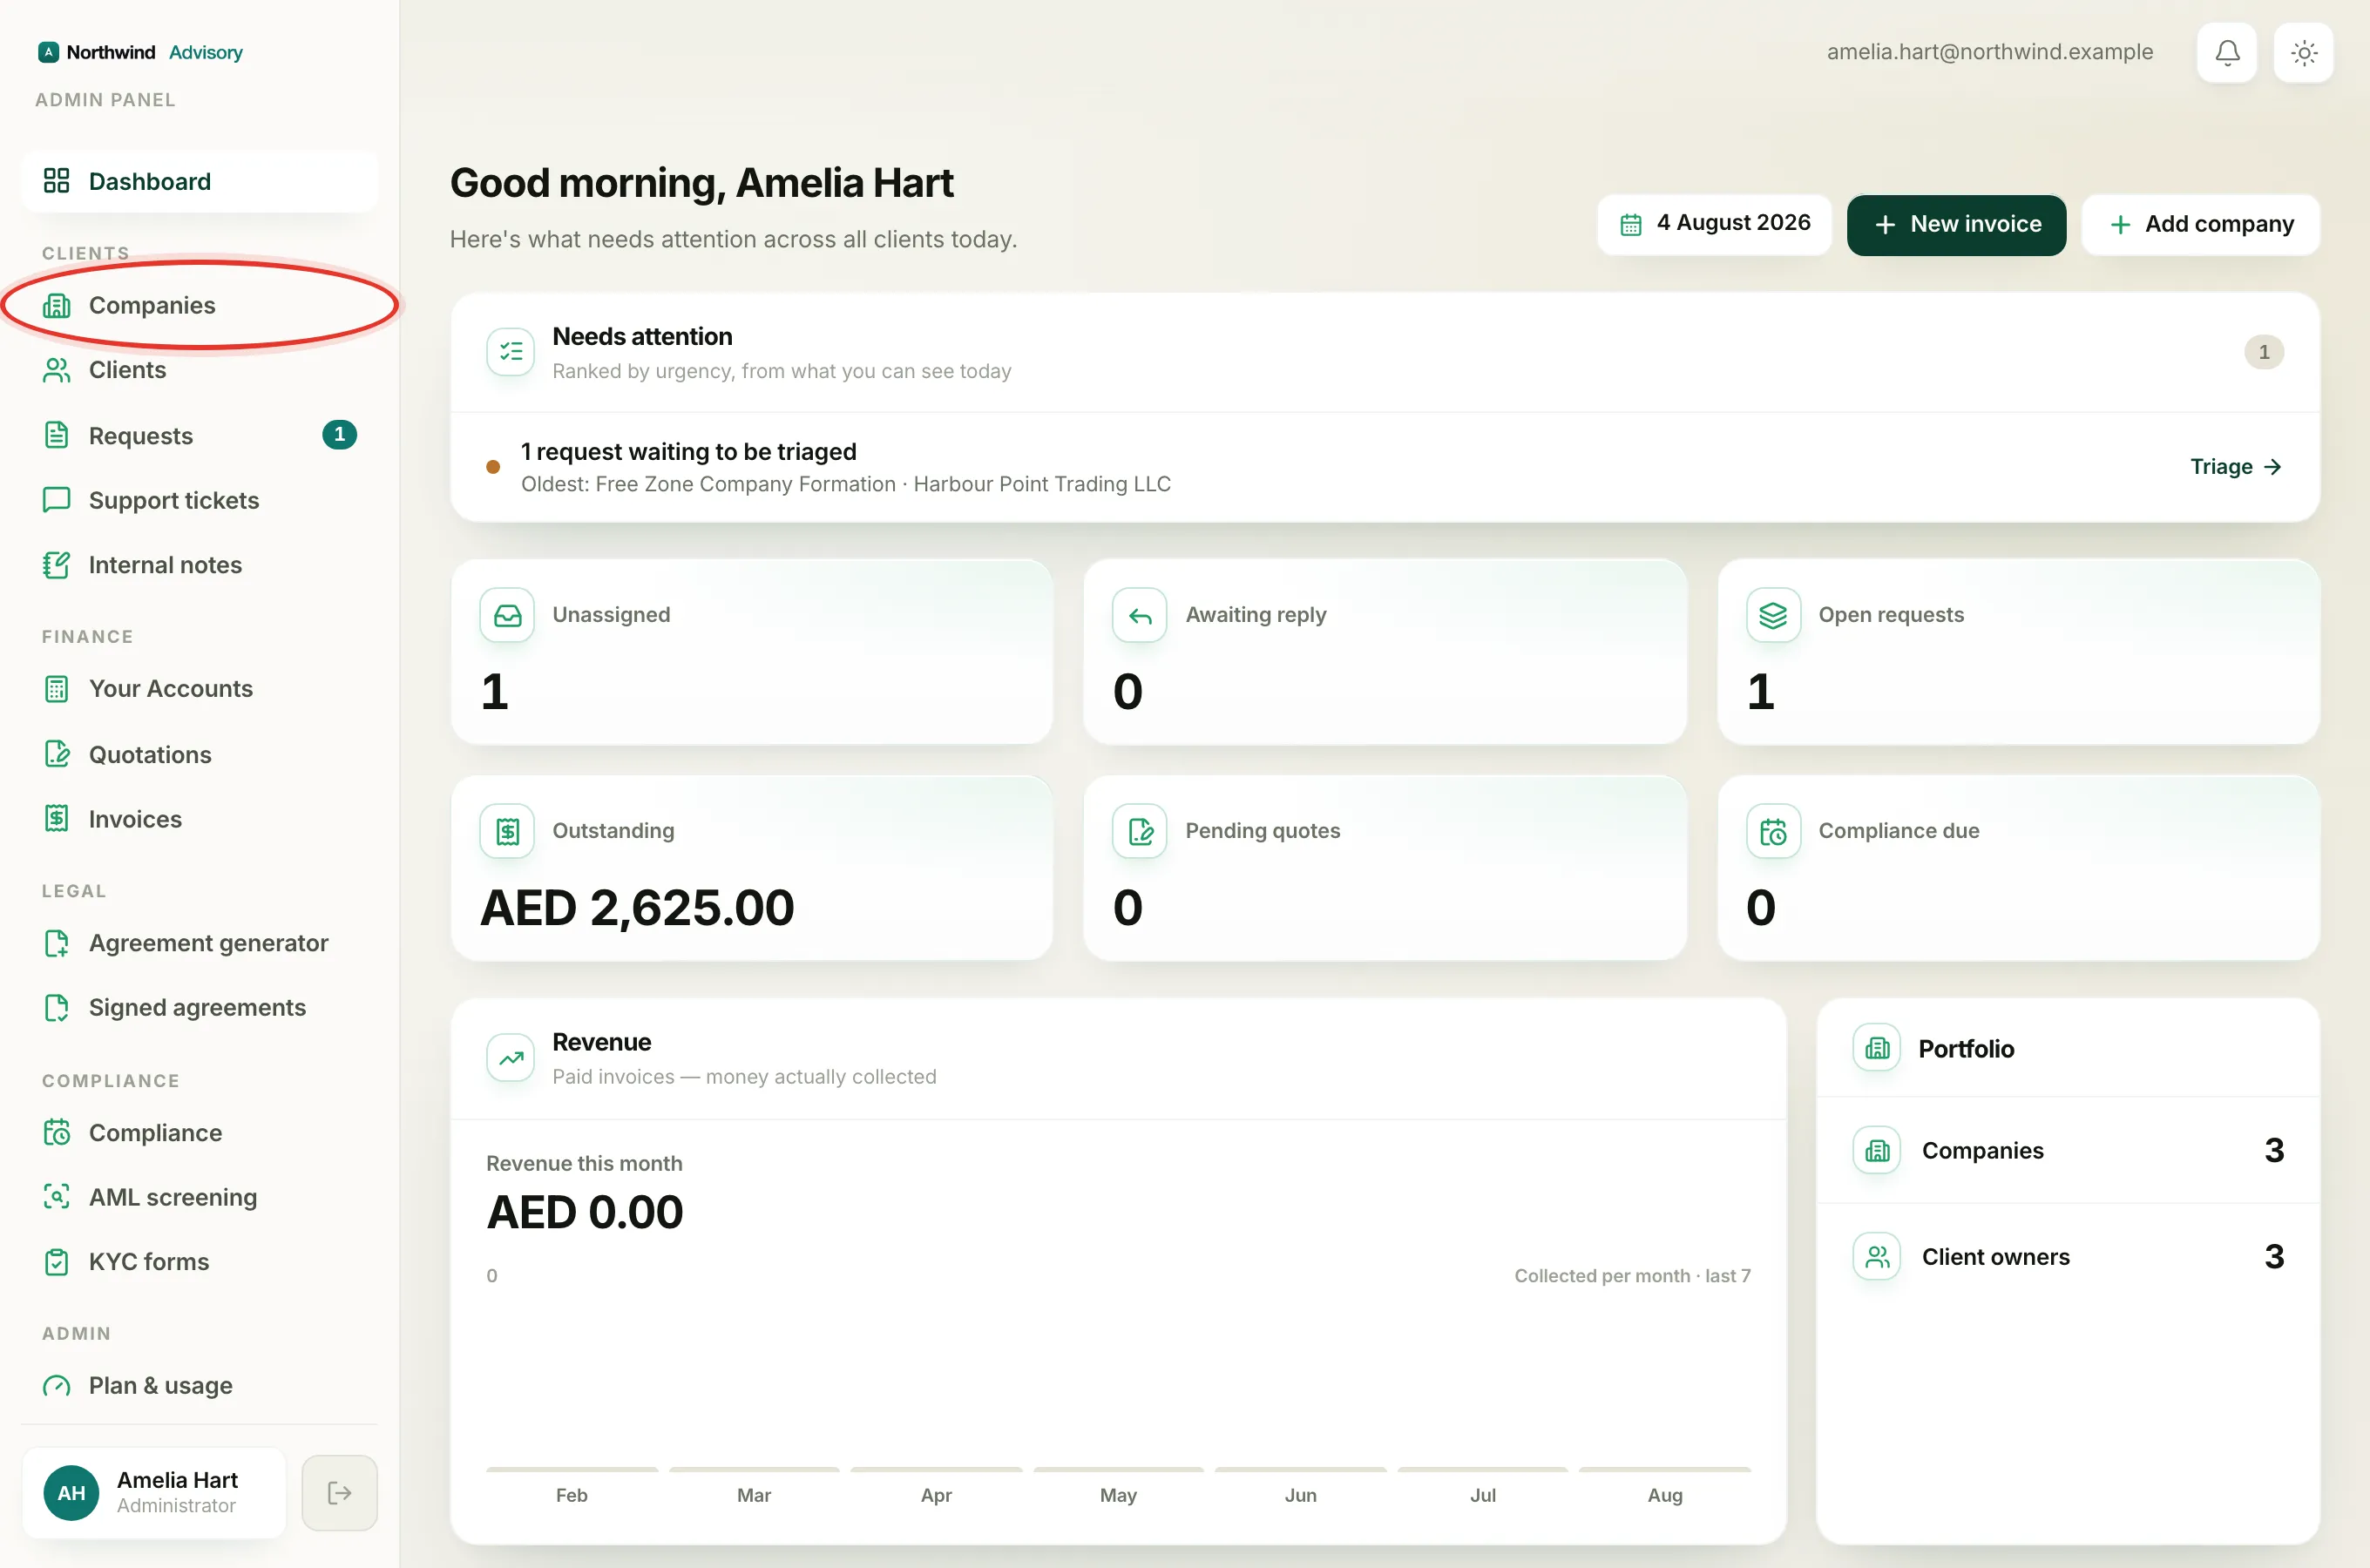Click the Unassigned inbox icon

tap(507, 615)
